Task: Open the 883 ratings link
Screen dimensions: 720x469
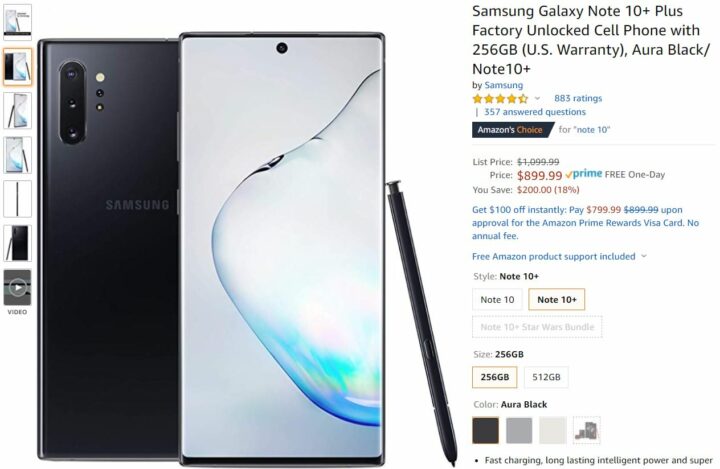Action: pos(578,98)
